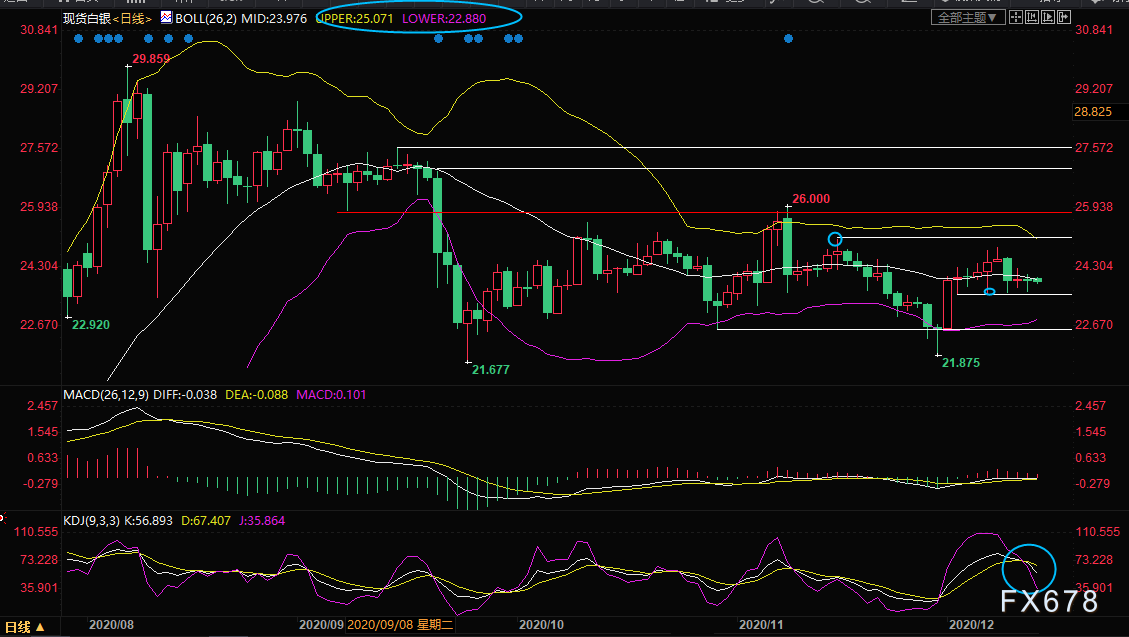Click the chart playback icon
The image size is (1129, 637).
tap(1048, 17)
